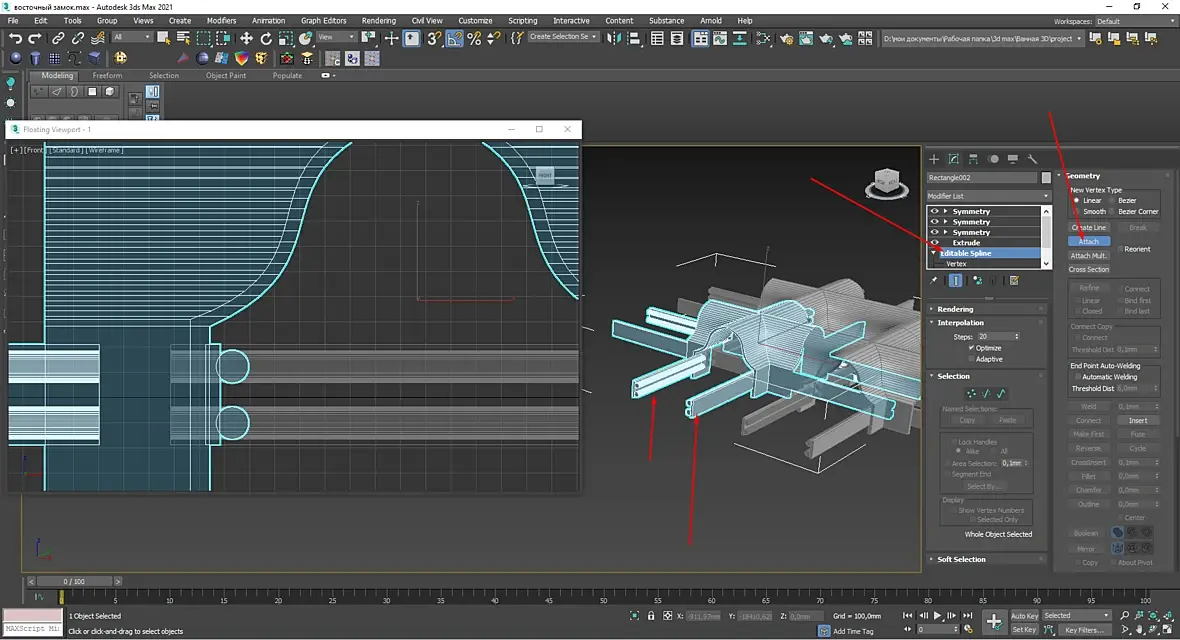Open the Utilities wrench panel
The image size is (1180, 640).
point(1032,159)
